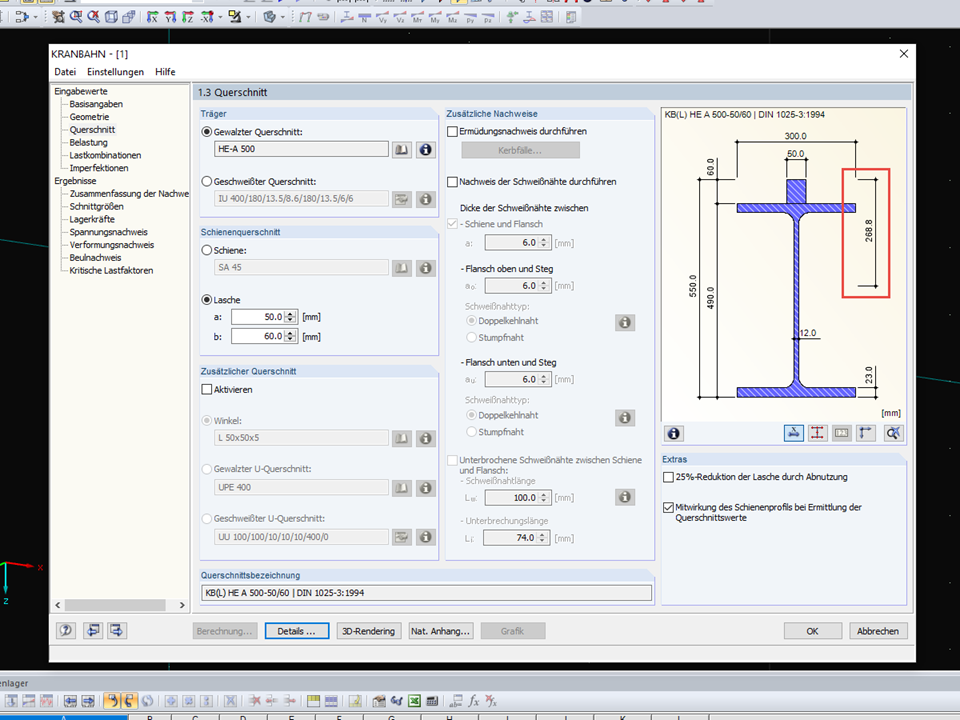Toggle dimension display in cross-section preview
The width and height of the screenshot is (960, 720).
[x=793, y=433]
